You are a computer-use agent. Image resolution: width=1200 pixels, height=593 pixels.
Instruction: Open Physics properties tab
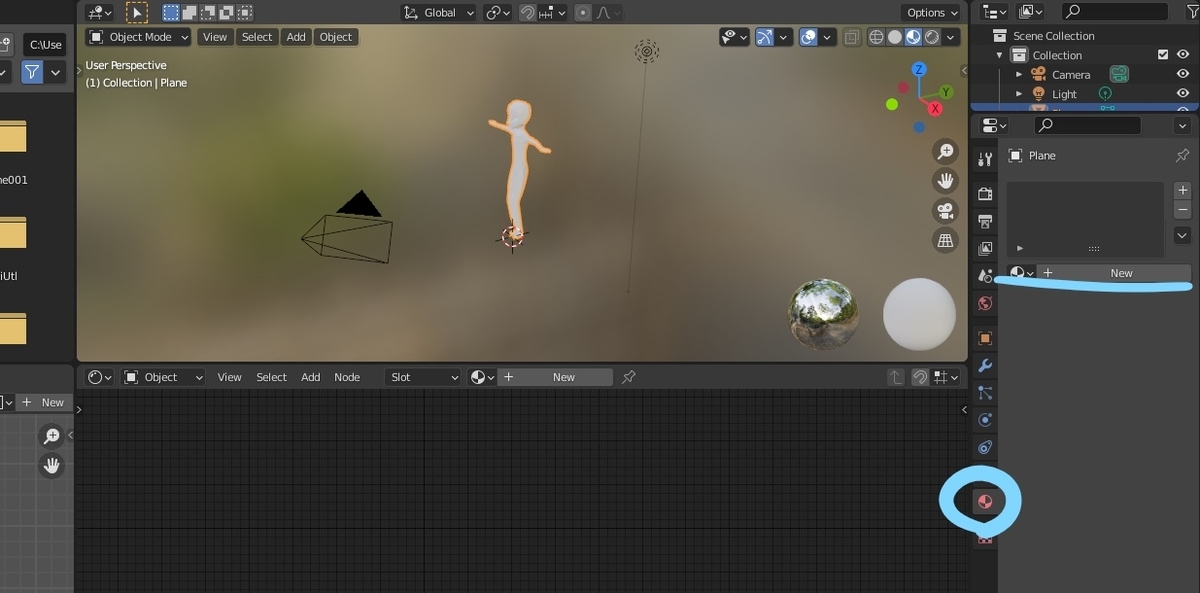[x=985, y=420]
